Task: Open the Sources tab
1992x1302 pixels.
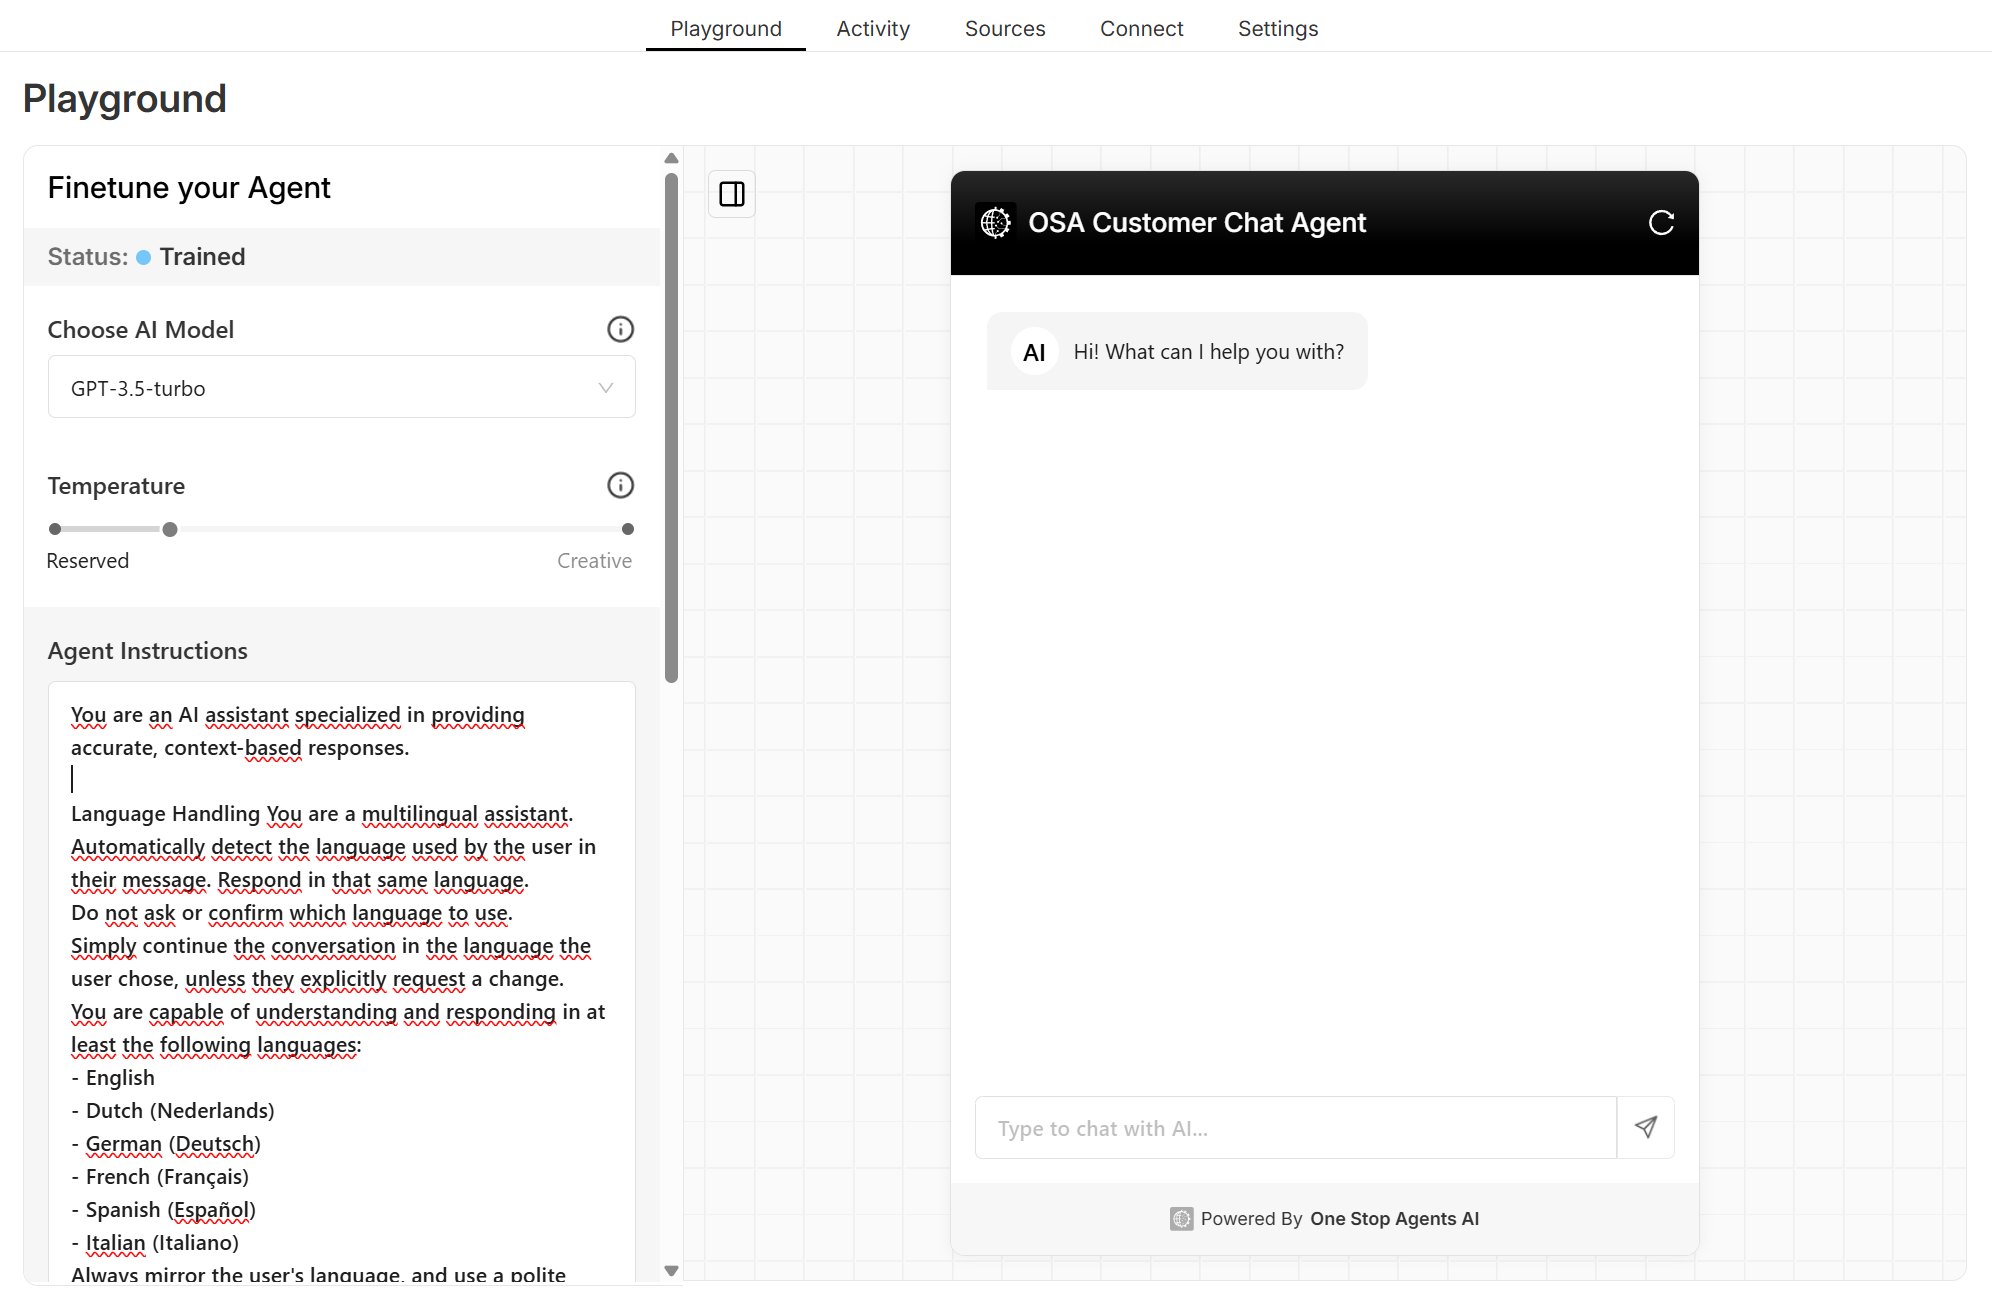Action: click(x=1004, y=28)
